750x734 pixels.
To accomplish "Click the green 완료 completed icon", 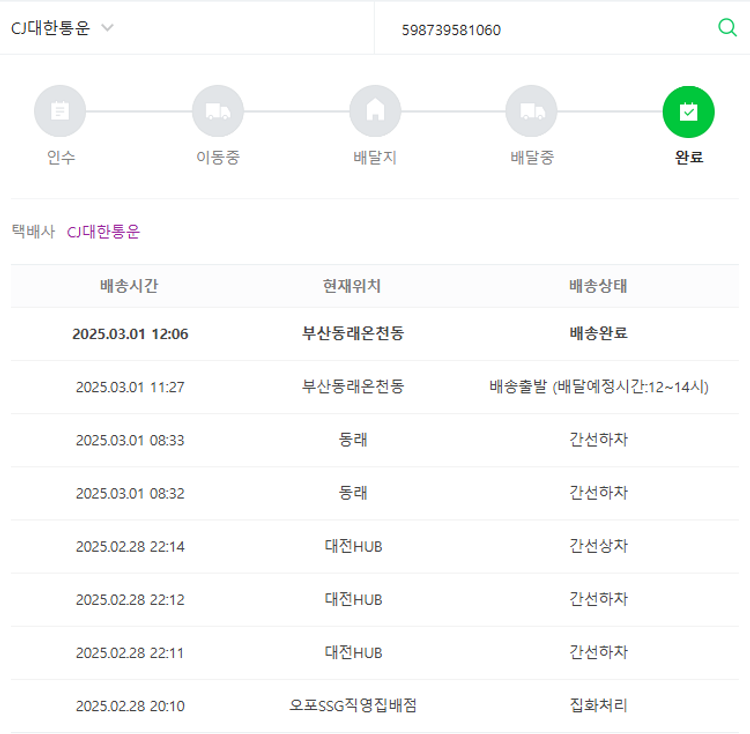I will point(688,111).
